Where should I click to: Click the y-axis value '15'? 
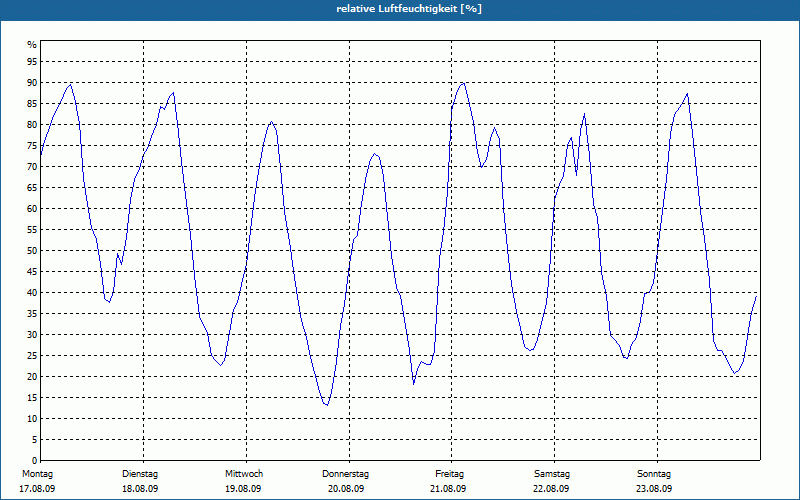32,397
